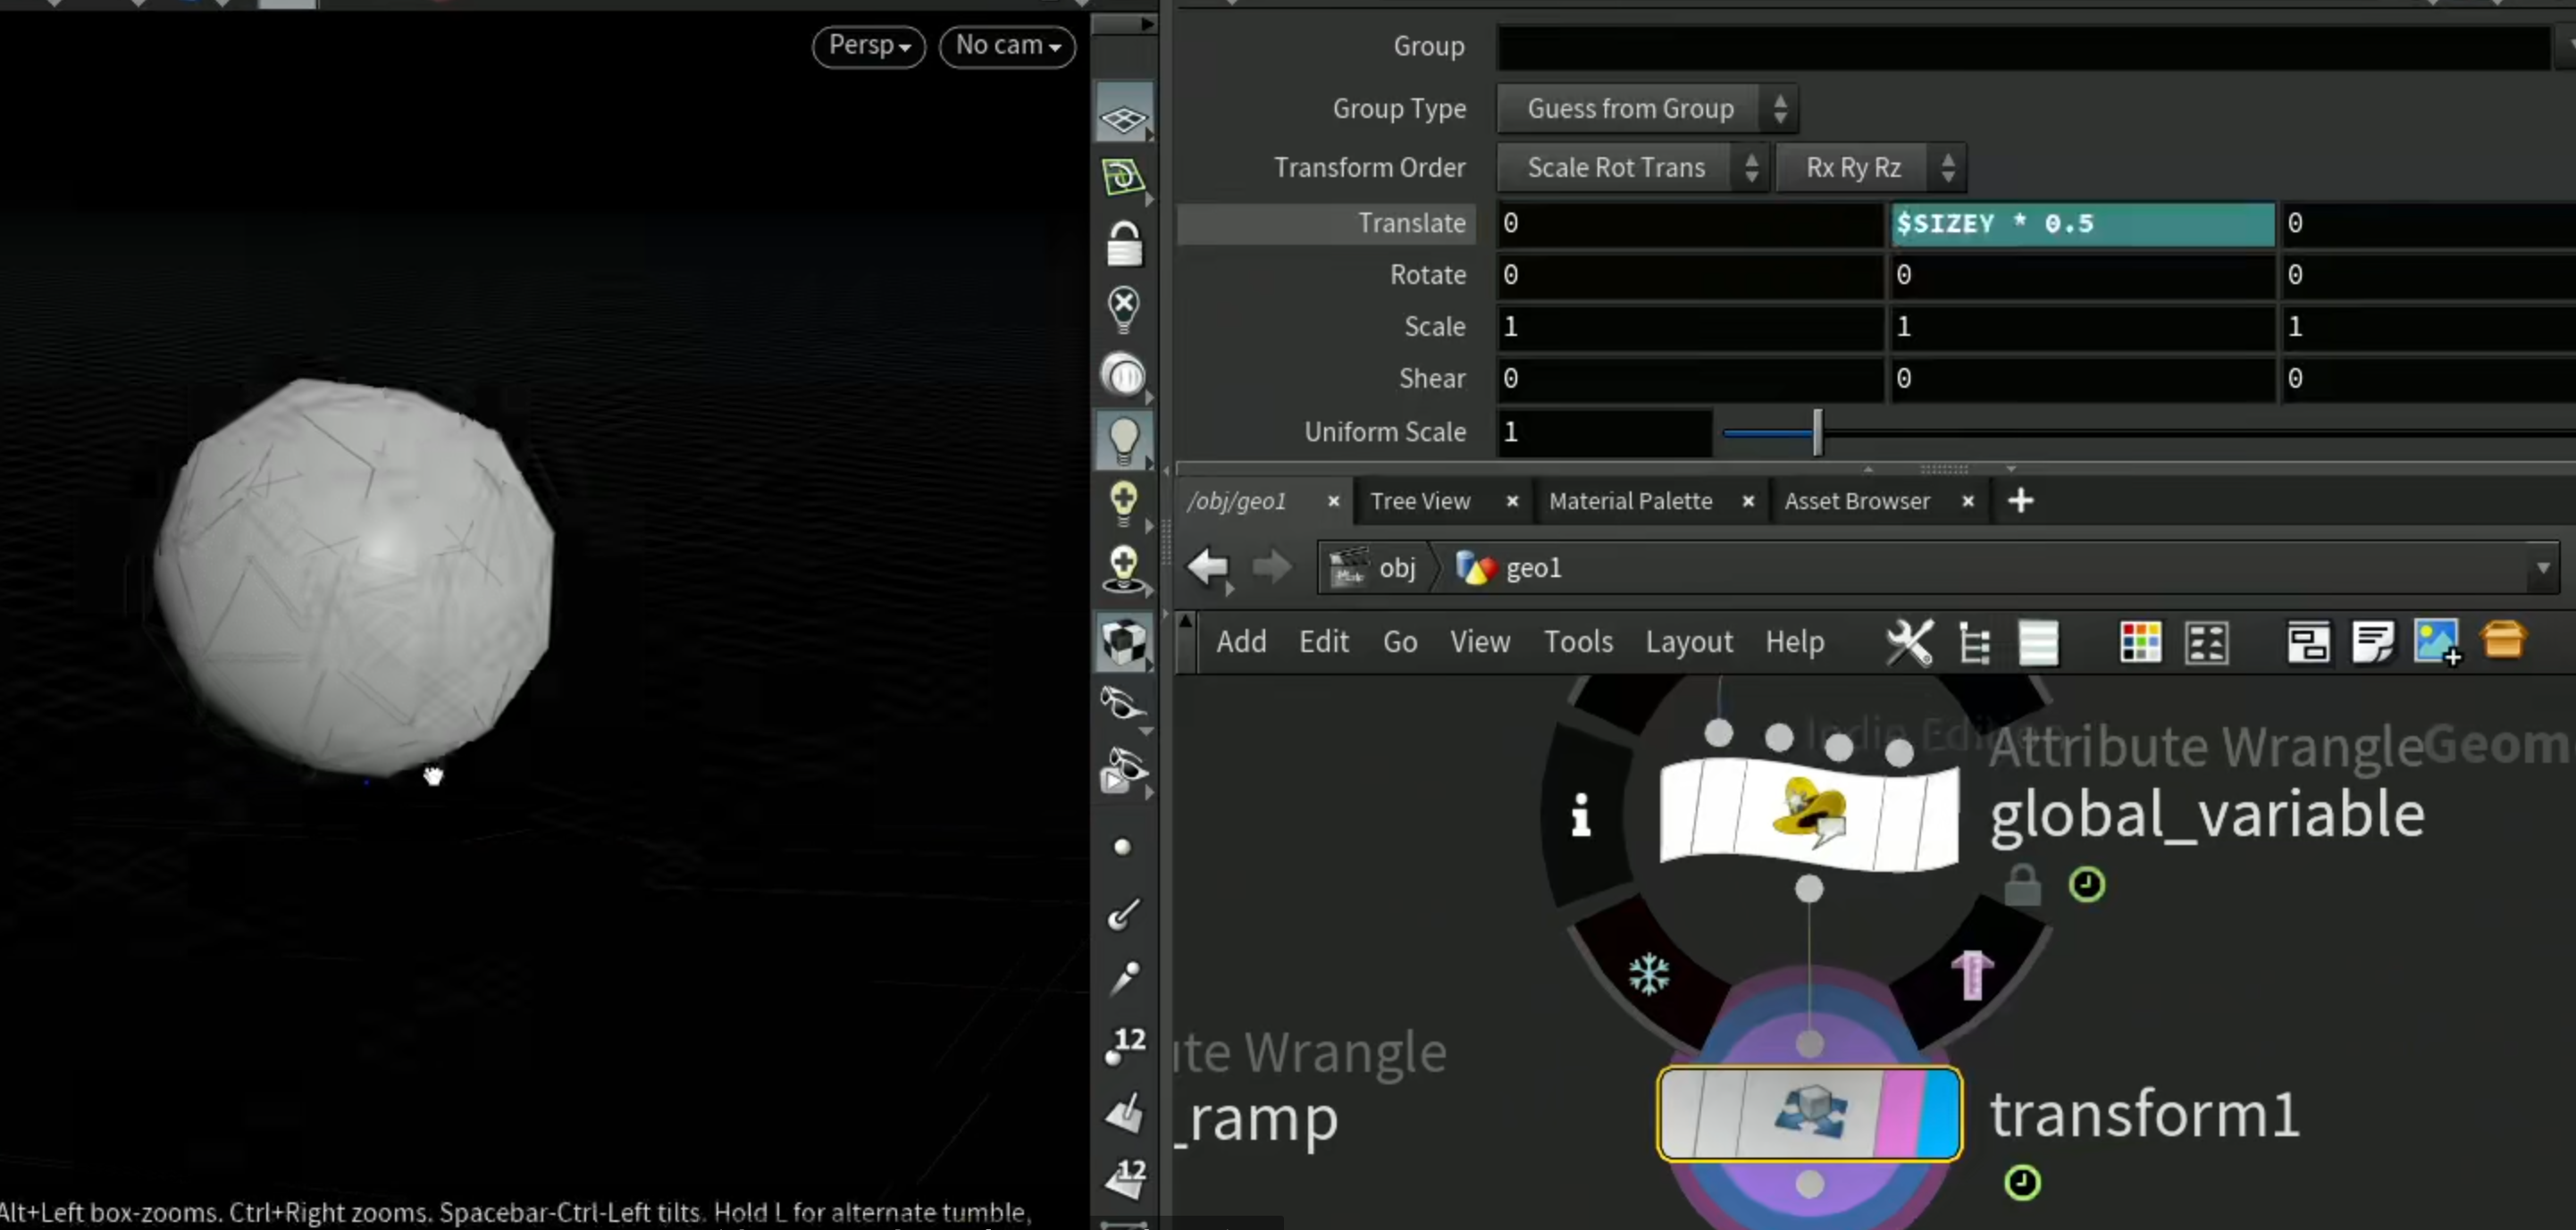Viewport: 2576px width, 1230px height.
Task: Open the Rx Ry Rz rotation order dropdown
Action: 1870,167
